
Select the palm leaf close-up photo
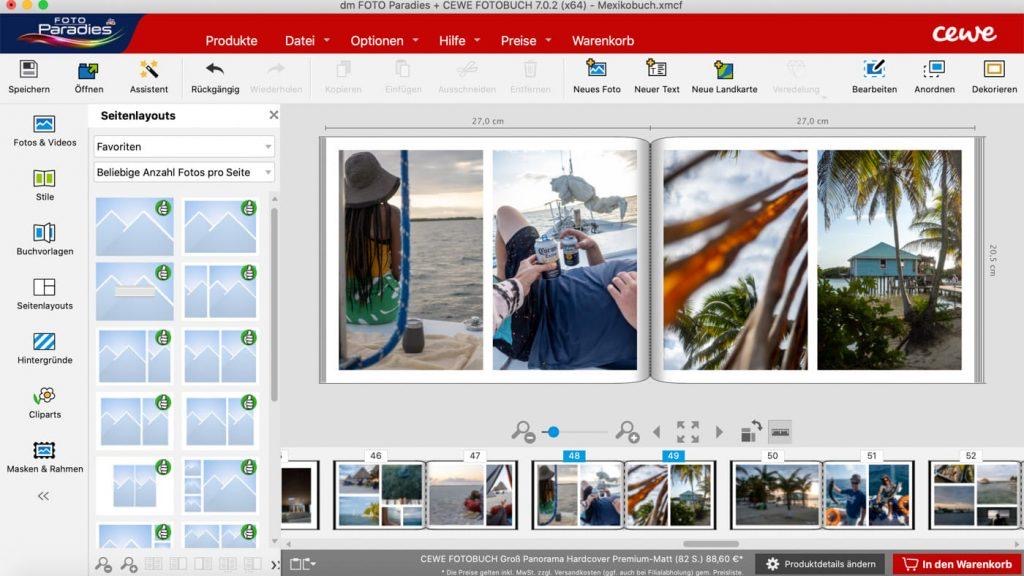pos(735,260)
